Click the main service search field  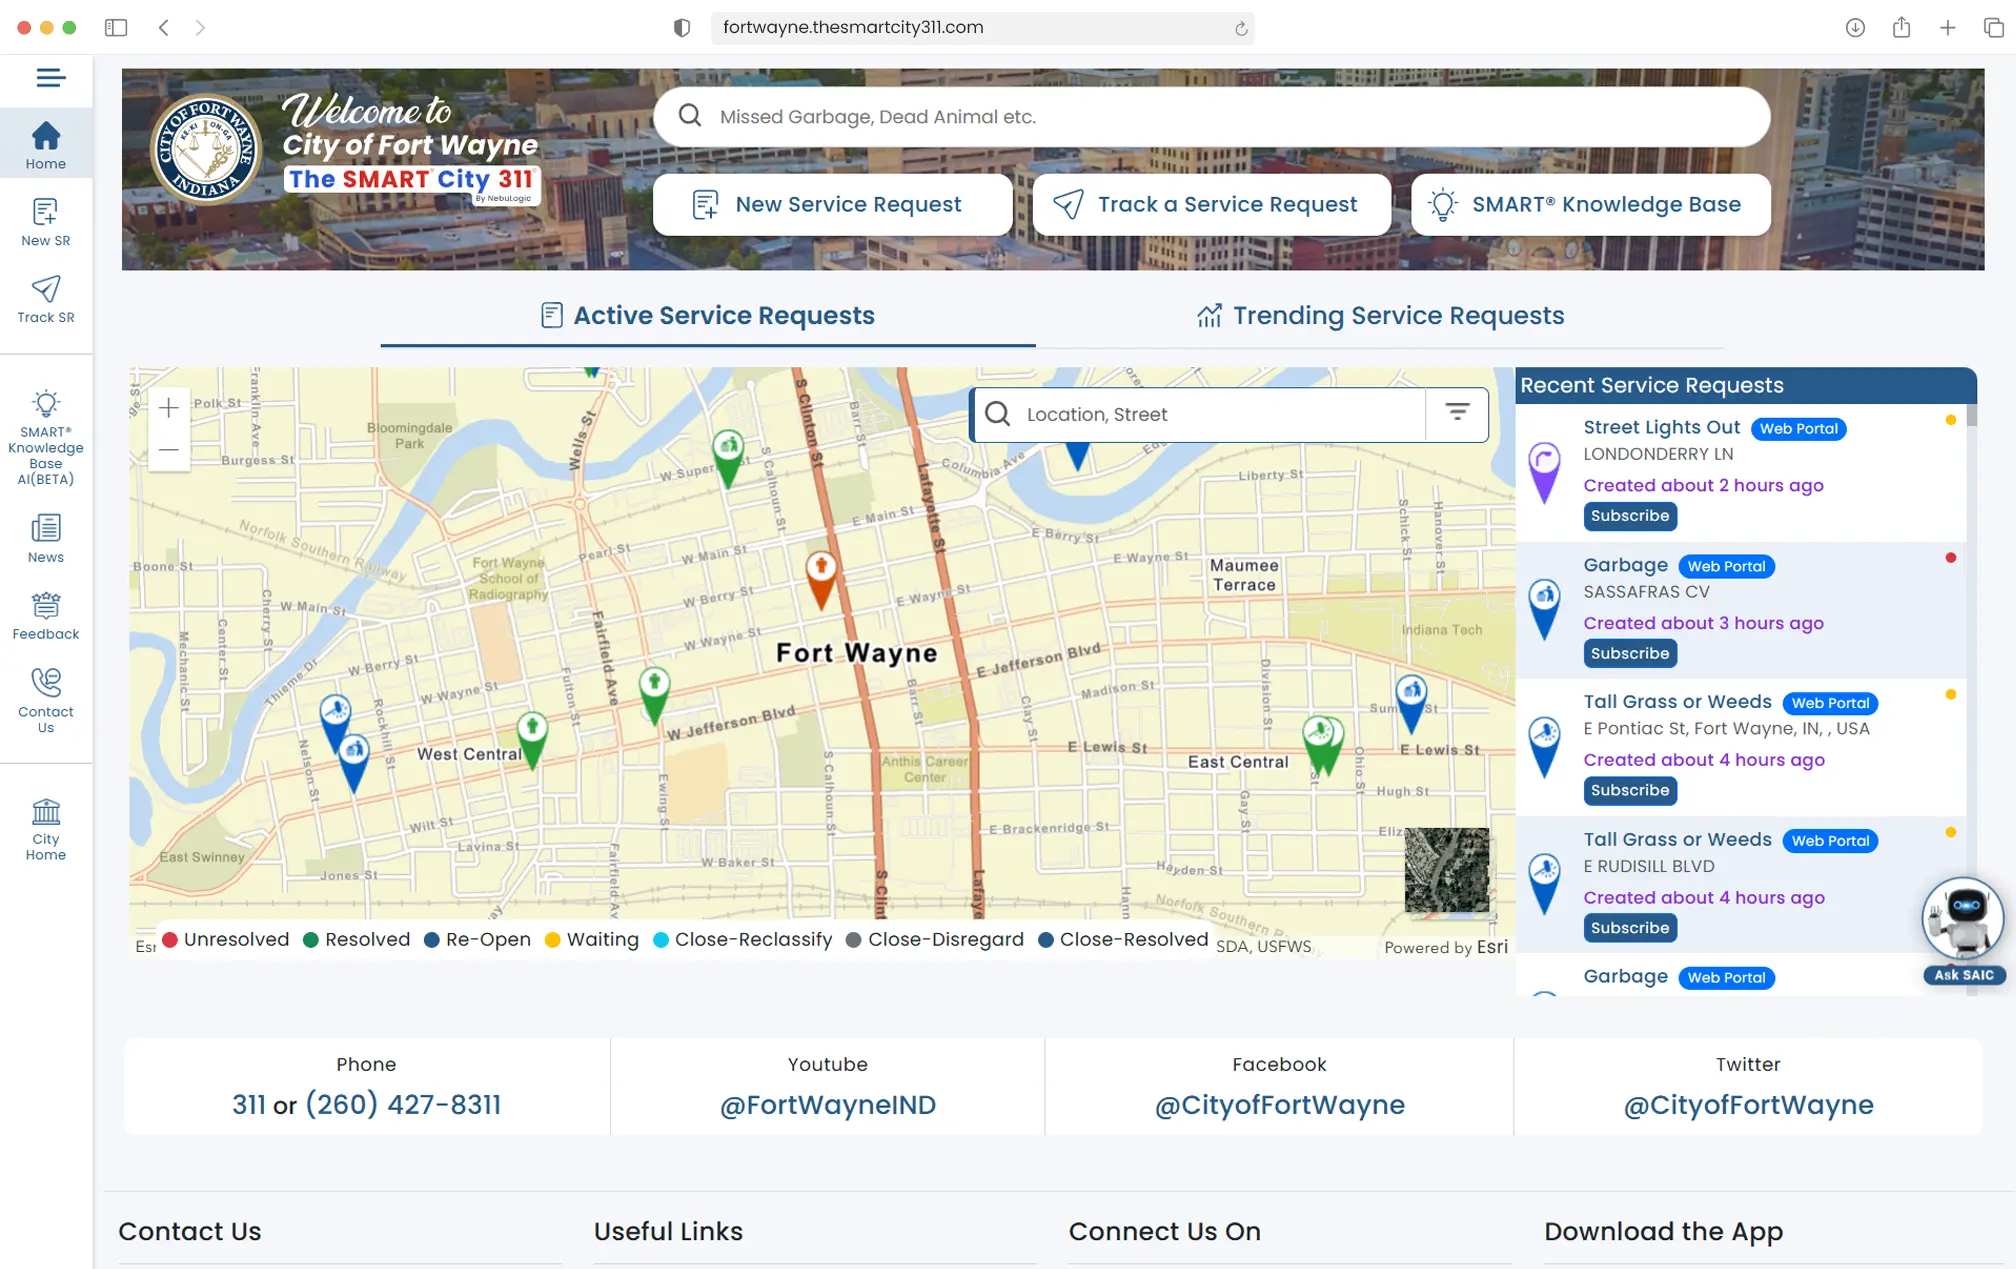1211,116
